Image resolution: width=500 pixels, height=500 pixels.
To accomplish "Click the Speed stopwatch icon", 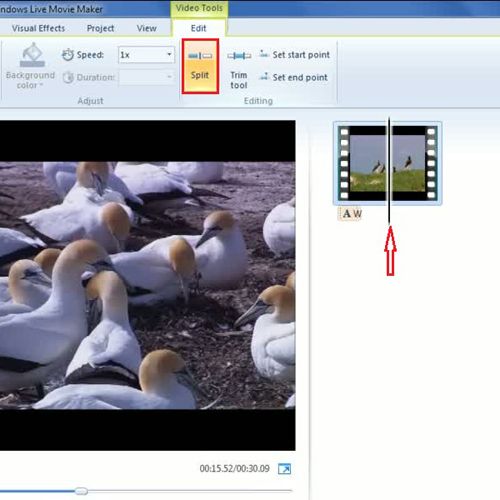I will (x=68, y=55).
